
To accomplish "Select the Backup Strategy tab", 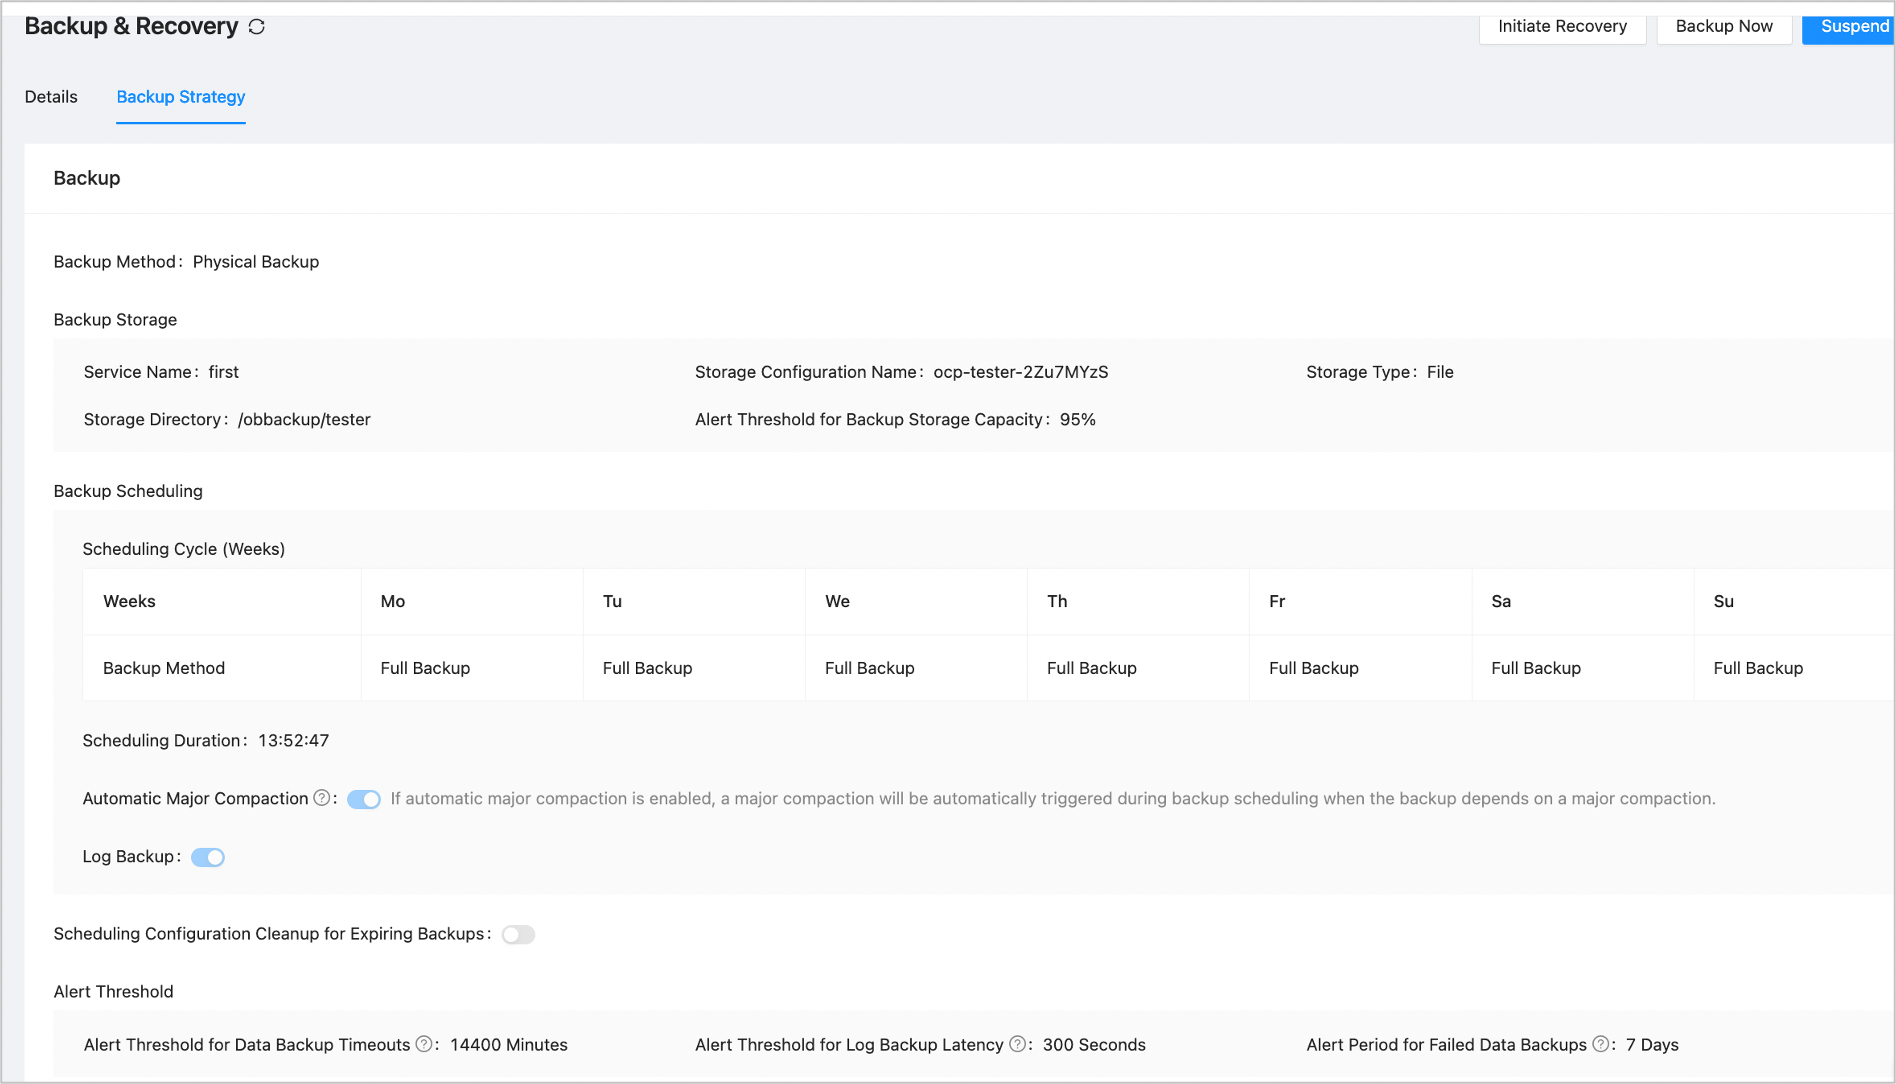I will 181,97.
